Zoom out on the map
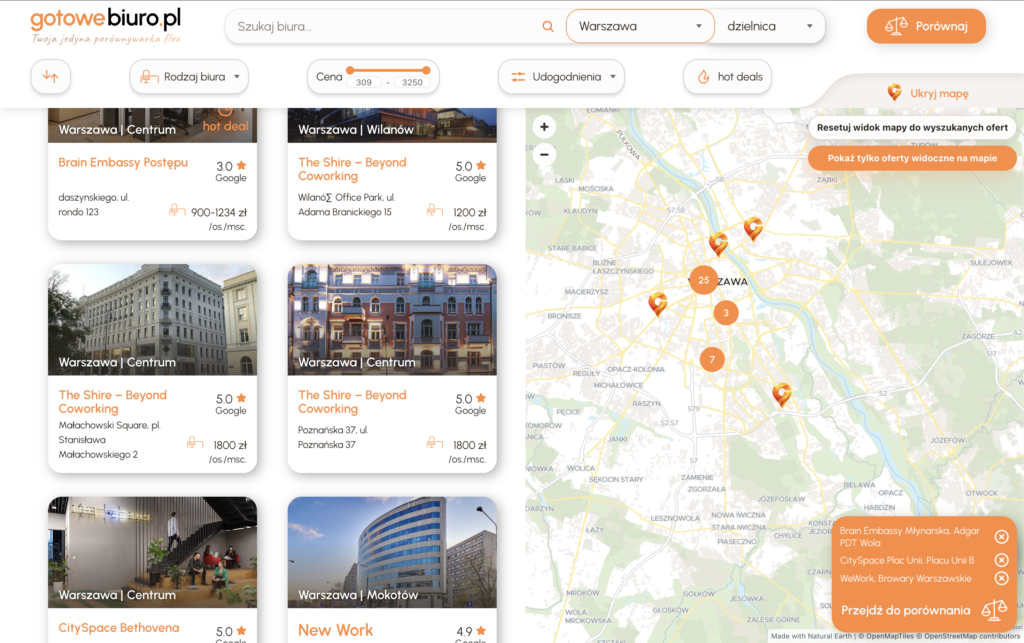This screenshot has width=1024, height=643. click(x=544, y=155)
